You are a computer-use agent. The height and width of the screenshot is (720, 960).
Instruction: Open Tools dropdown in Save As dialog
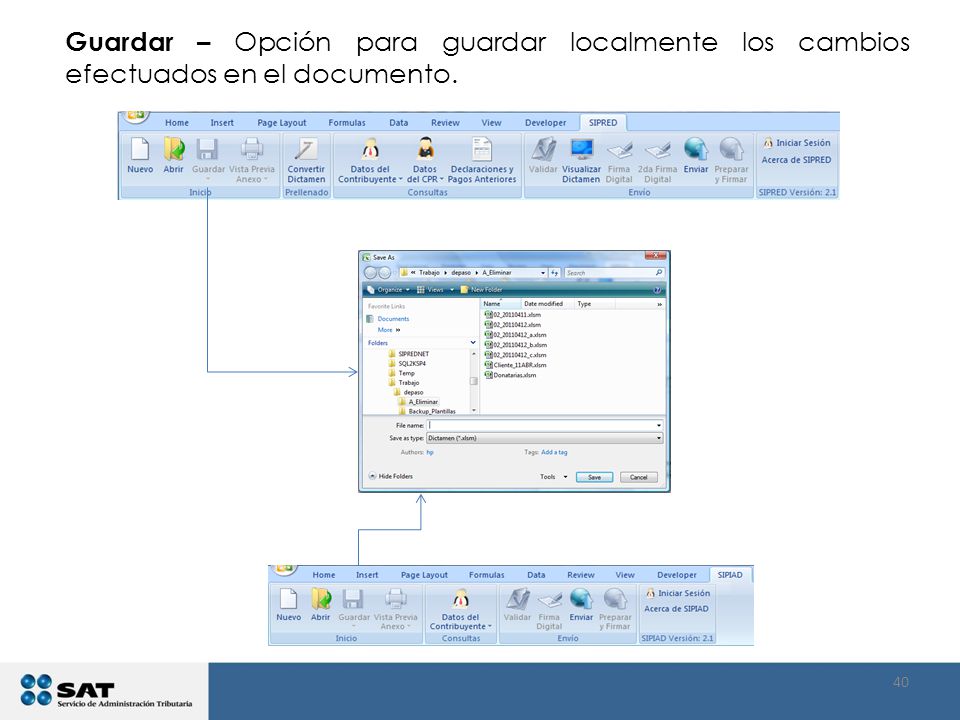[553, 477]
